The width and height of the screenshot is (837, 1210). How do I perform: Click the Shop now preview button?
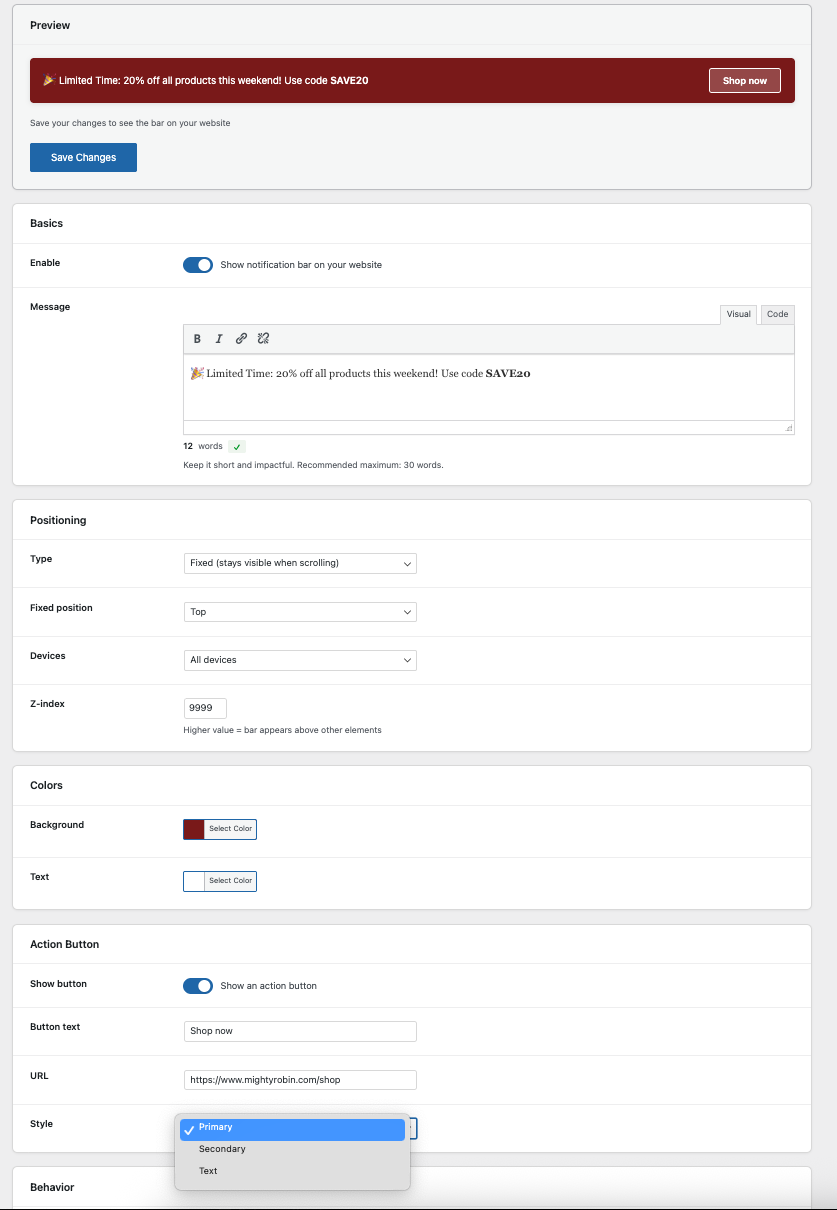744,80
